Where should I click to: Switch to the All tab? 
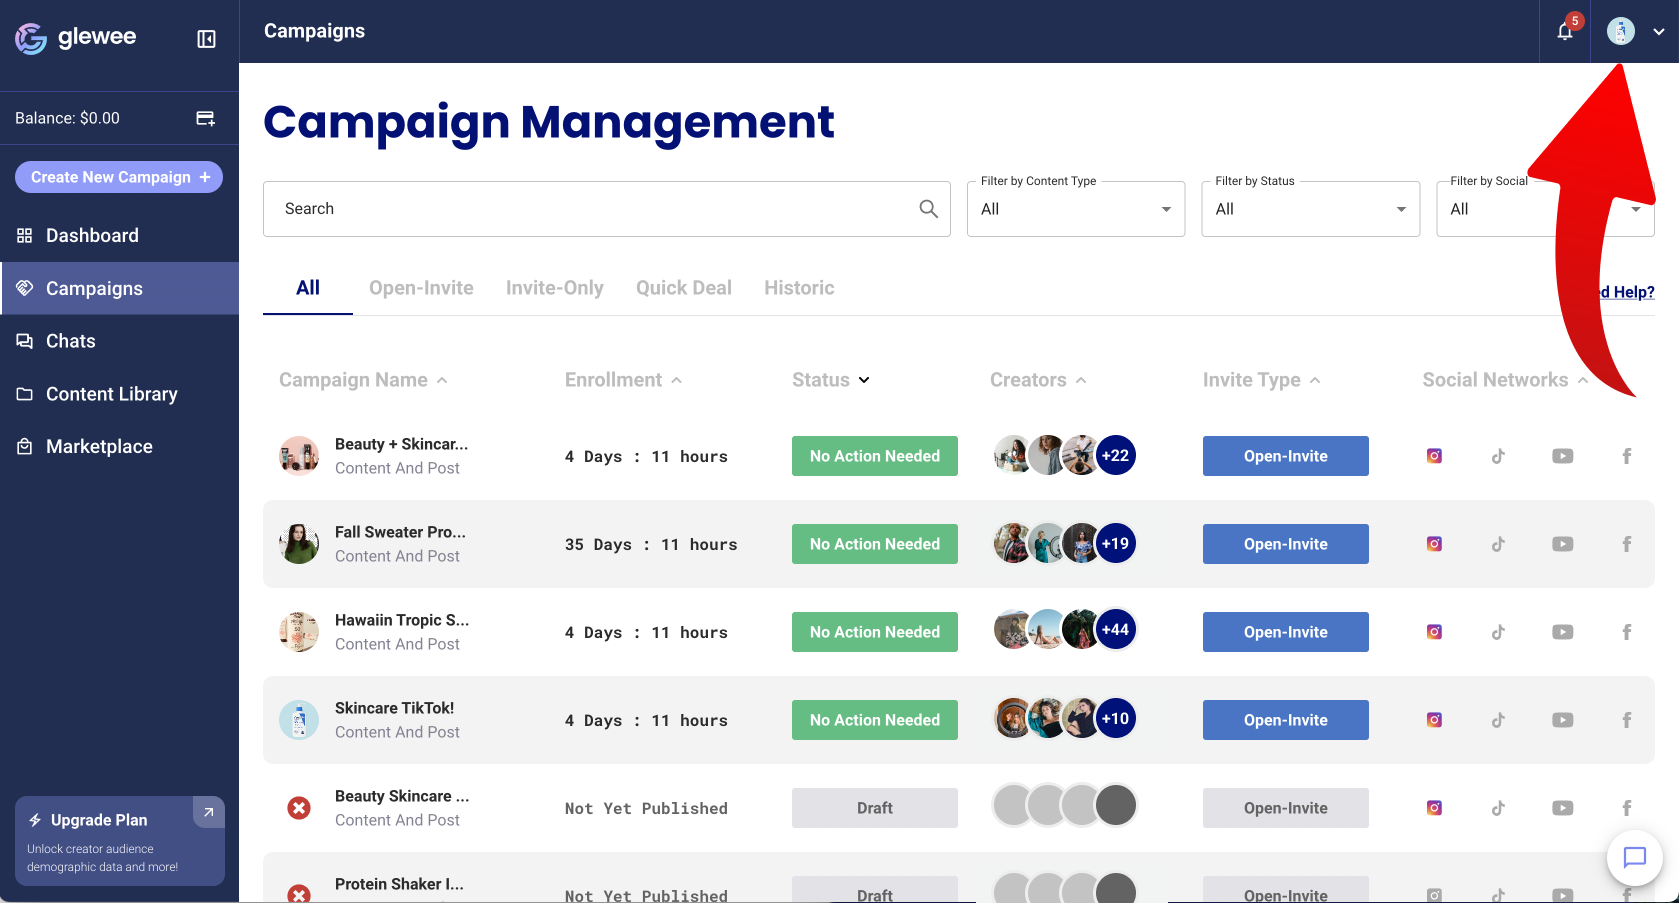point(308,288)
